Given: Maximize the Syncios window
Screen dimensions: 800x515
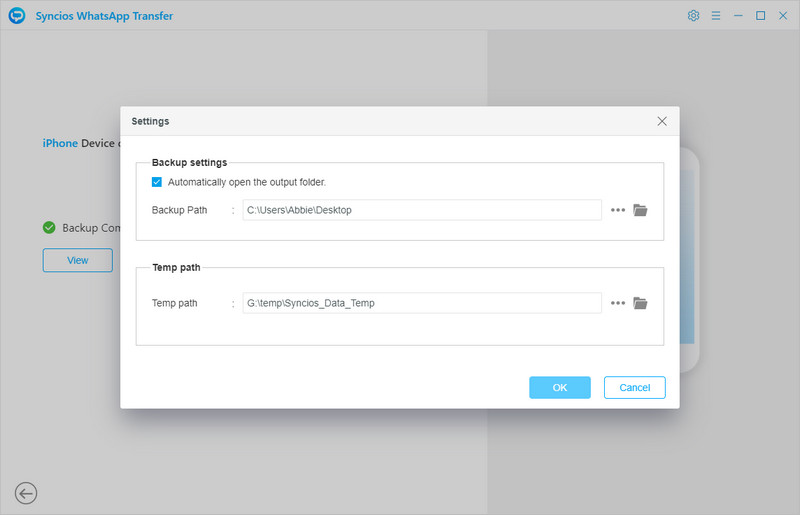Looking at the screenshot, I should pos(761,16).
